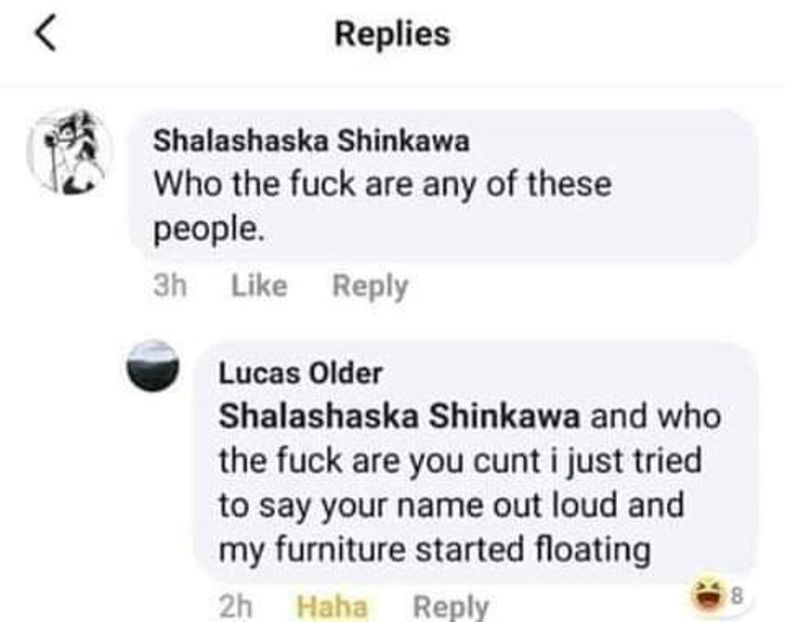Open the Shalashaska Shinkawa author name on first comment

click(x=311, y=141)
